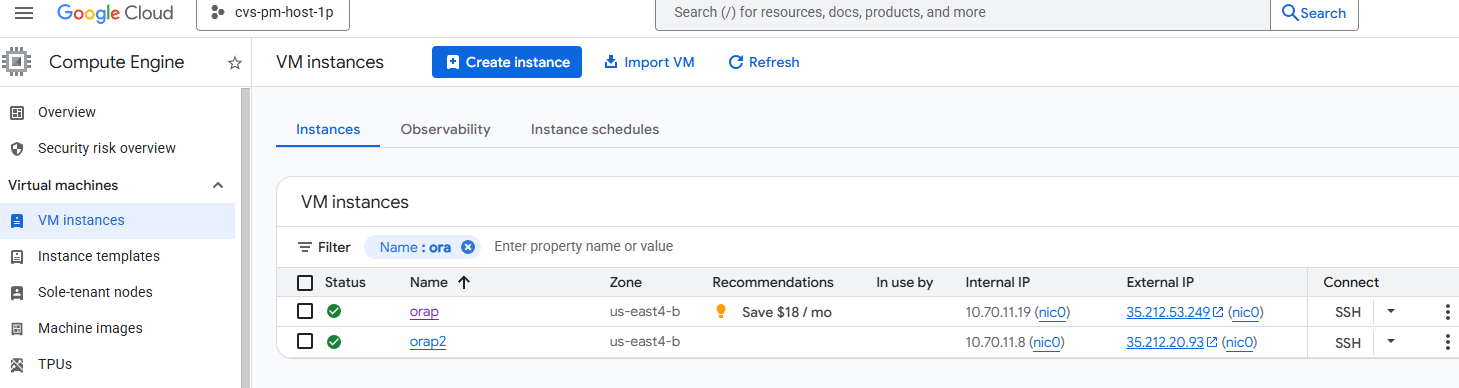The image size is (1459, 388).
Task: Click the TPUs sidebar icon
Action: [x=16, y=364]
